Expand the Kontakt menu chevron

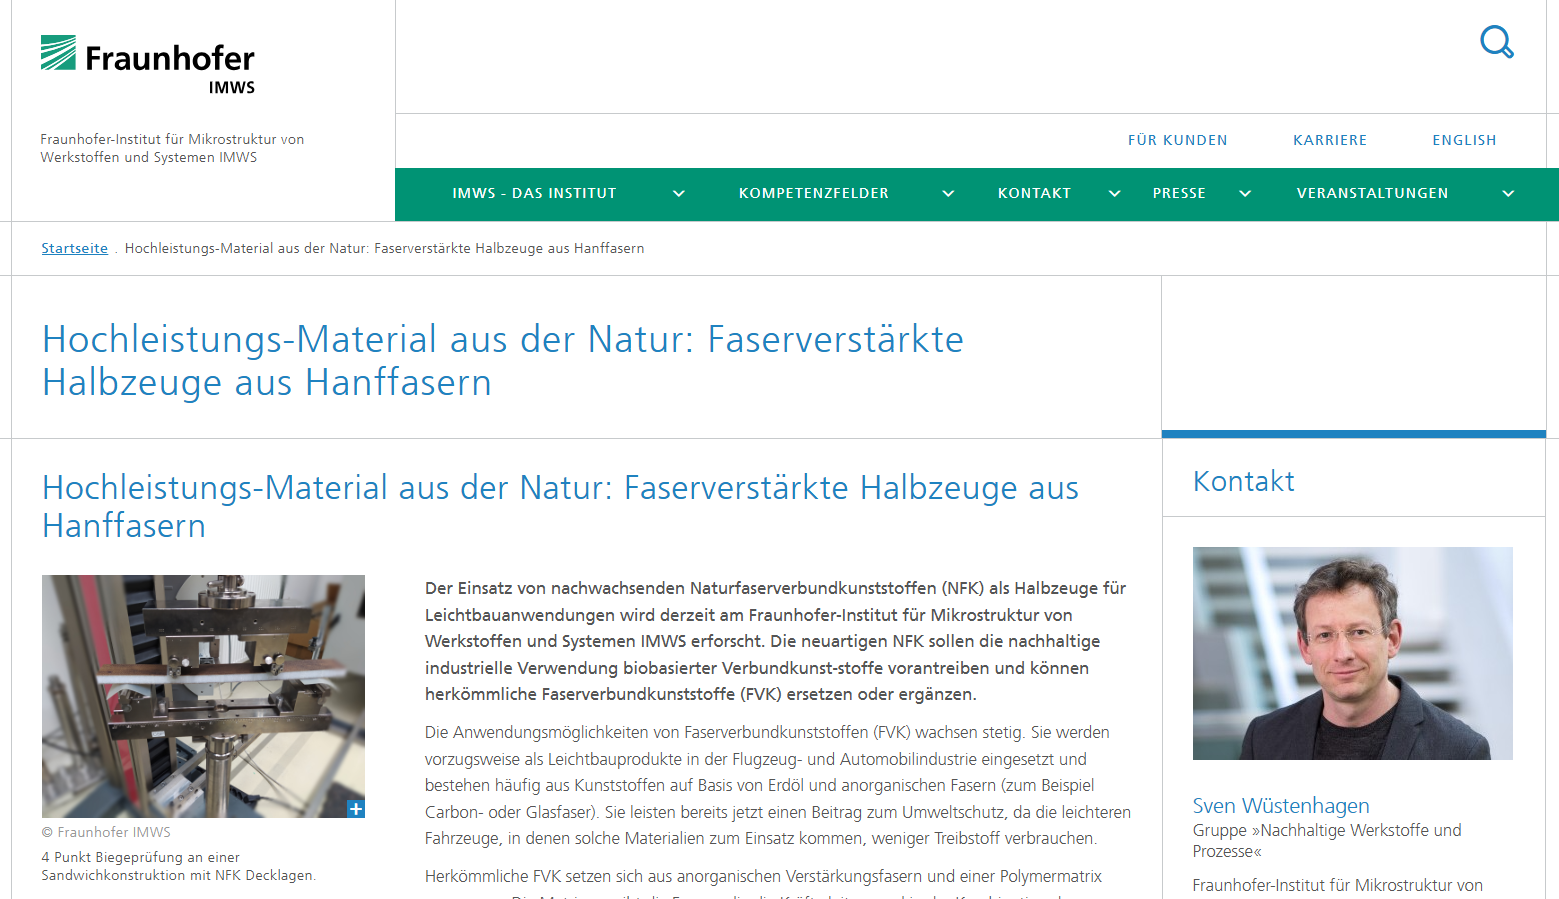pyautogui.click(x=1115, y=194)
